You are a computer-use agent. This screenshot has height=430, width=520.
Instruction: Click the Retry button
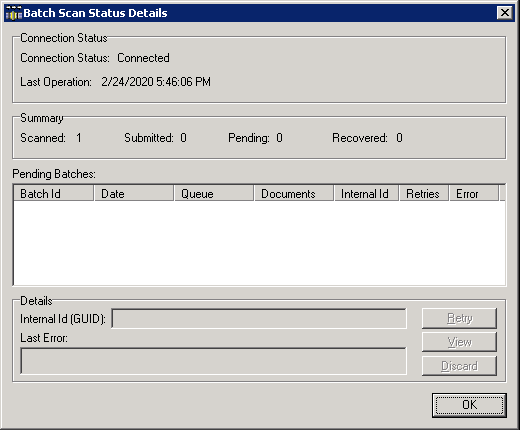(x=459, y=318)
